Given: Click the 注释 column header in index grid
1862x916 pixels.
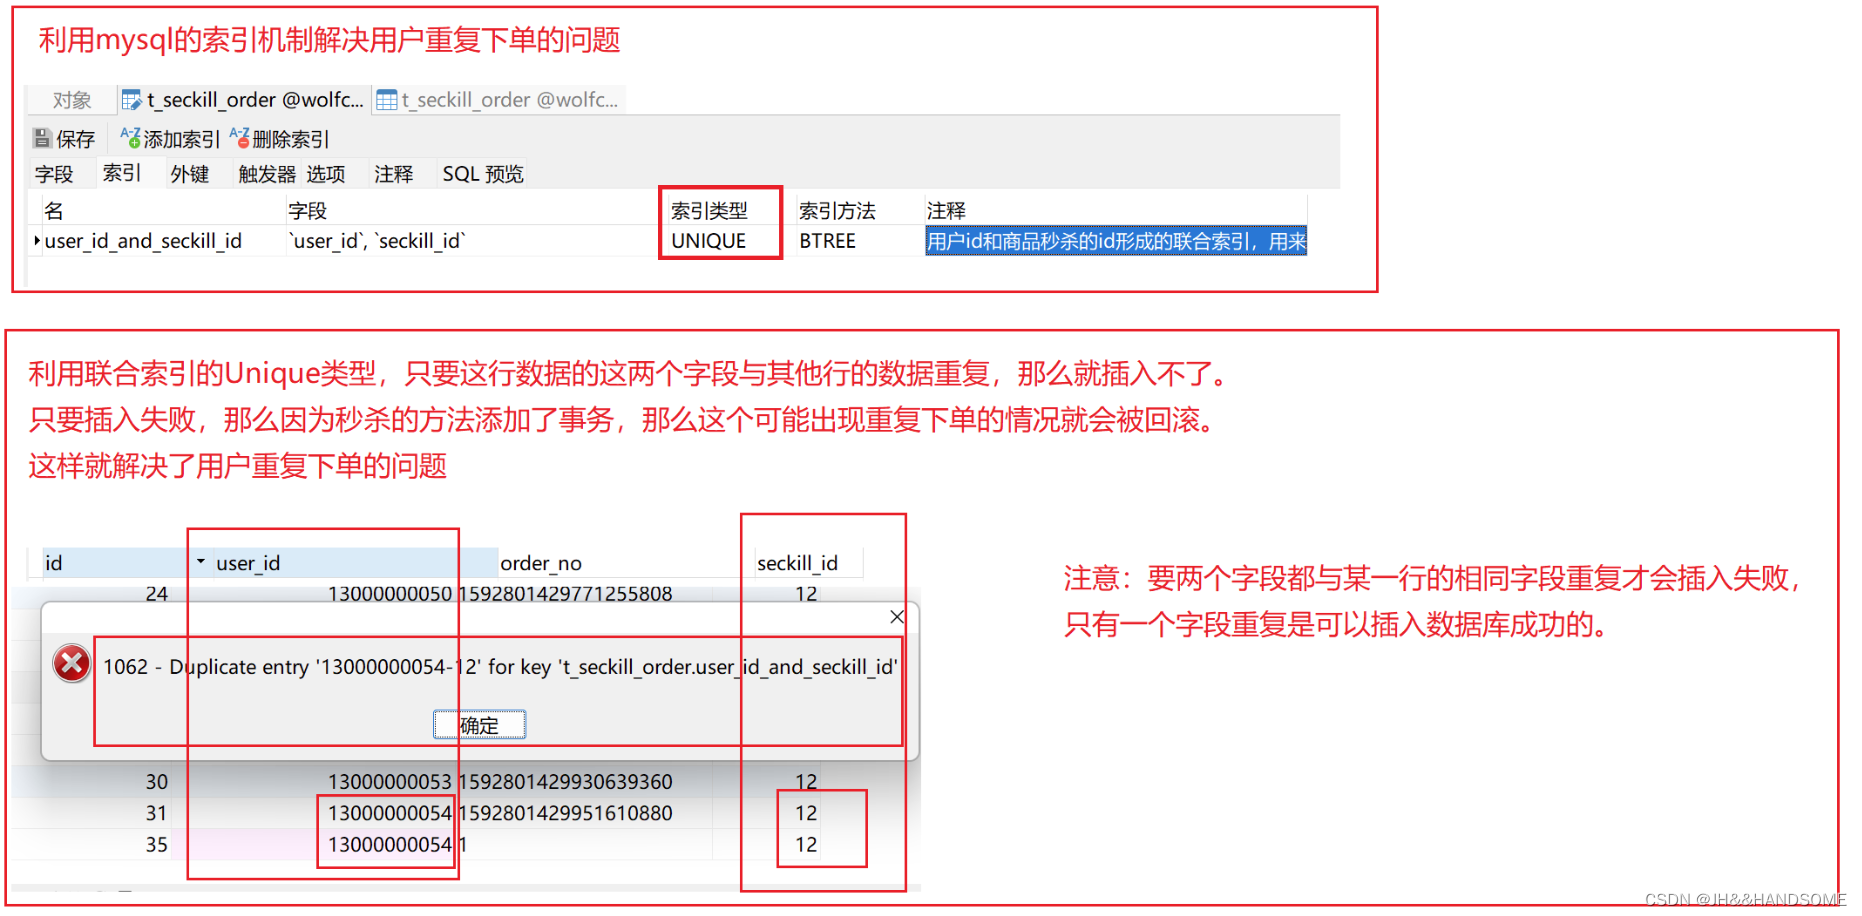Looking at the screenshot, I should [x=946, y=211].
